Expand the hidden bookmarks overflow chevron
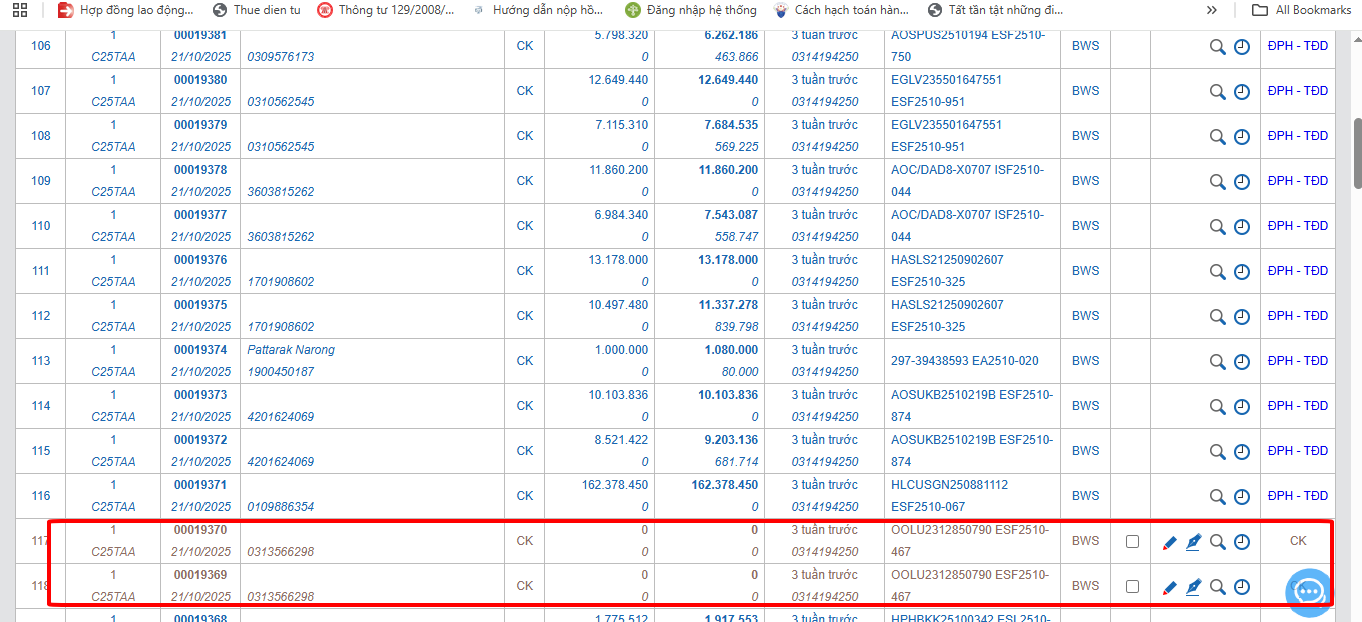The width and height of the screenshot is (1362, 622). coord(1212,10)
